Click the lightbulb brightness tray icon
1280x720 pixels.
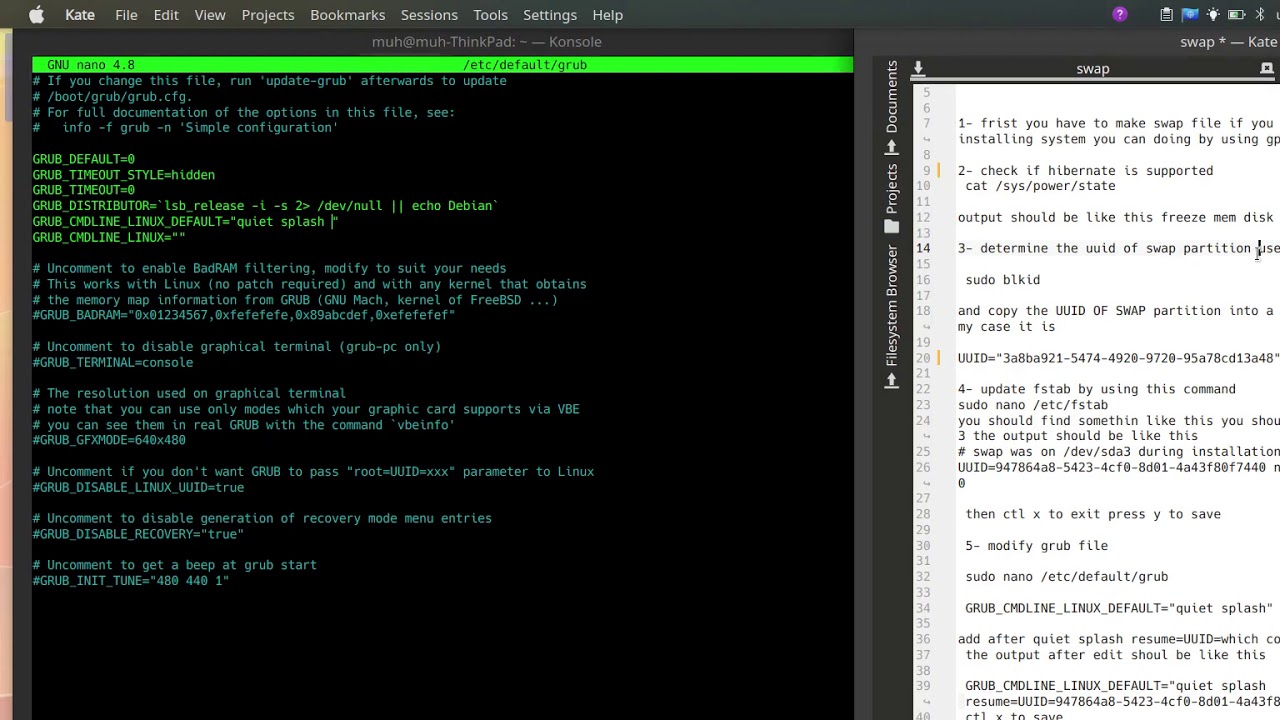[x=1213, y=14]
